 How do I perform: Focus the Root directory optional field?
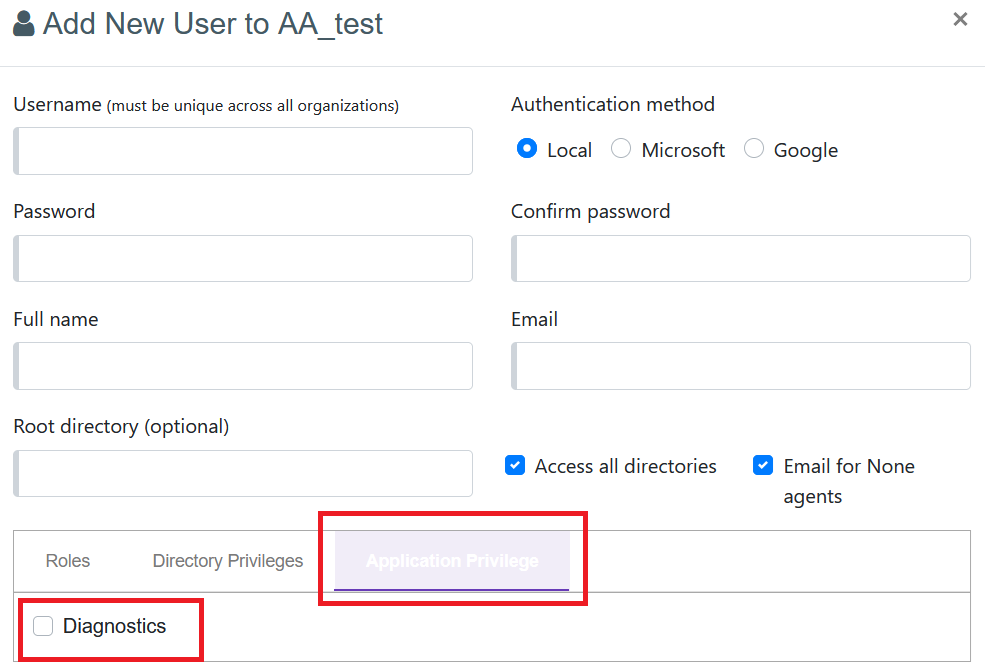[243, 473]
